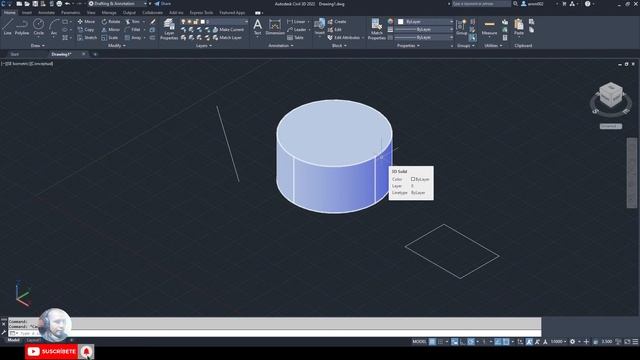The image size is (640, 360).
Task: Click the Group tool
Action: [x=462, y=27]
